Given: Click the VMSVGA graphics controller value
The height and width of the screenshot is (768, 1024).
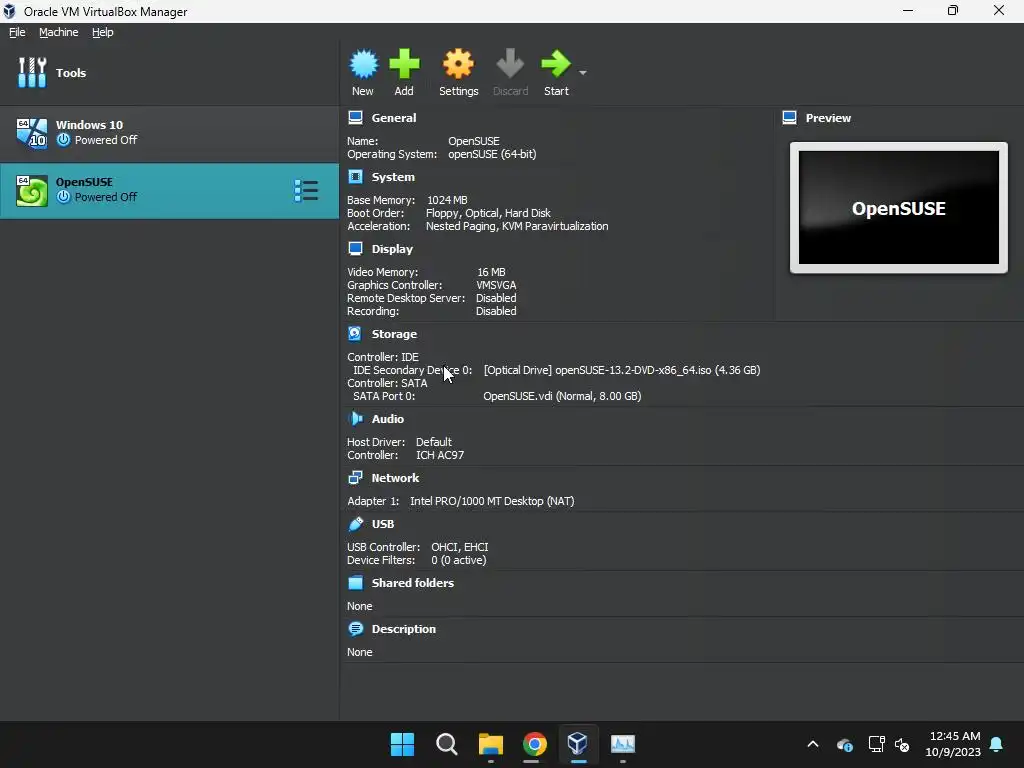Looking at the screenshot, I should (496, 285).
